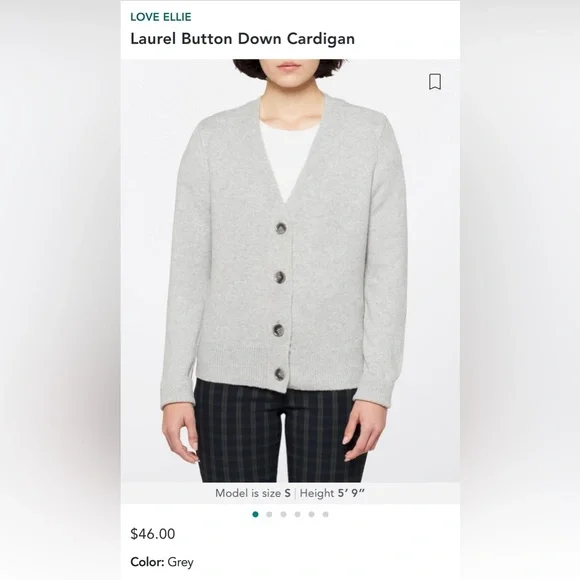This screenshot has width=580, height=580.
Task: Click the Laurel Button Down Cardigan title
Action: [243, 39]
